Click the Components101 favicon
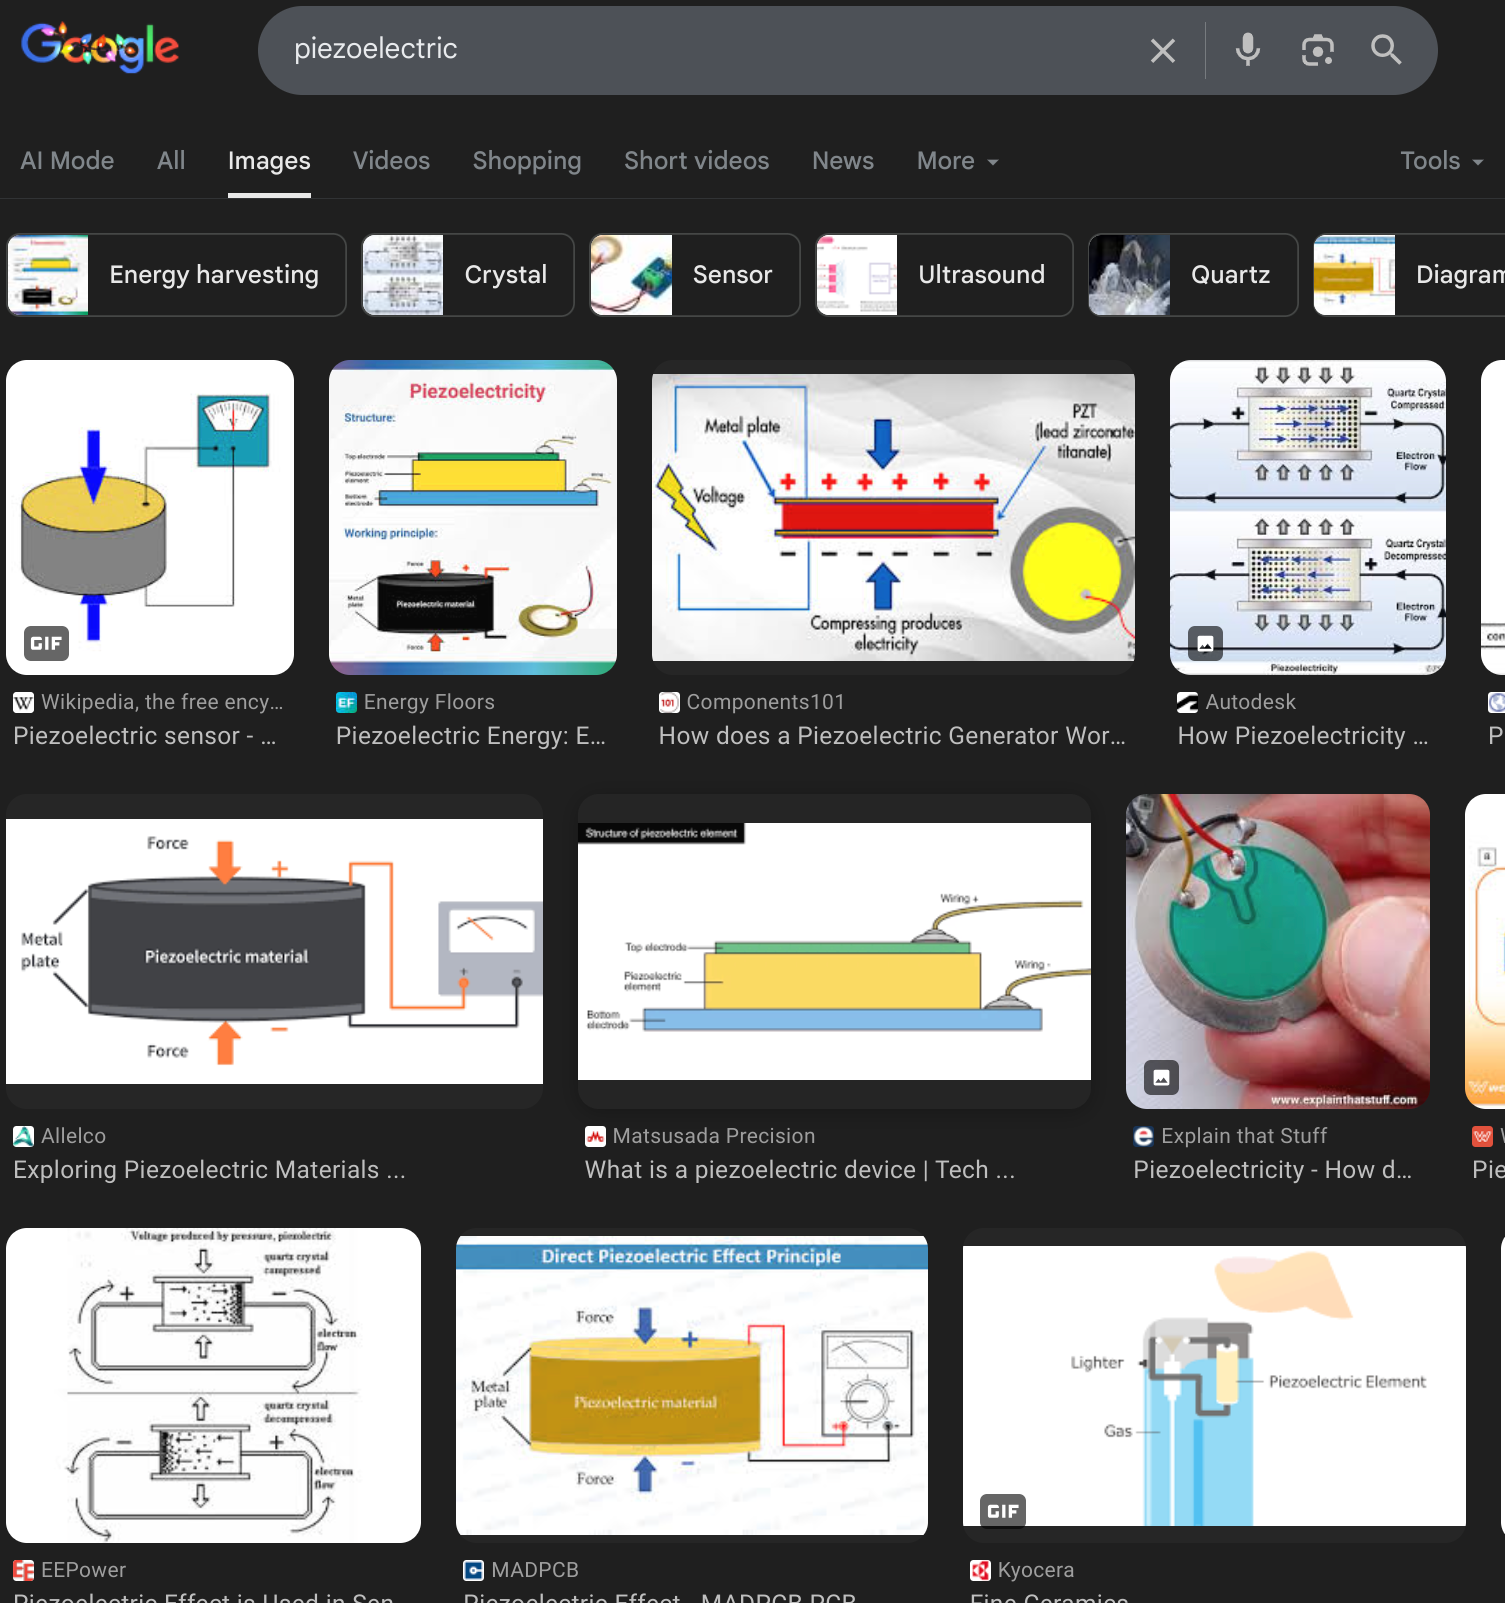This screenshot has height=1603, width=1505. click(669, 702)
